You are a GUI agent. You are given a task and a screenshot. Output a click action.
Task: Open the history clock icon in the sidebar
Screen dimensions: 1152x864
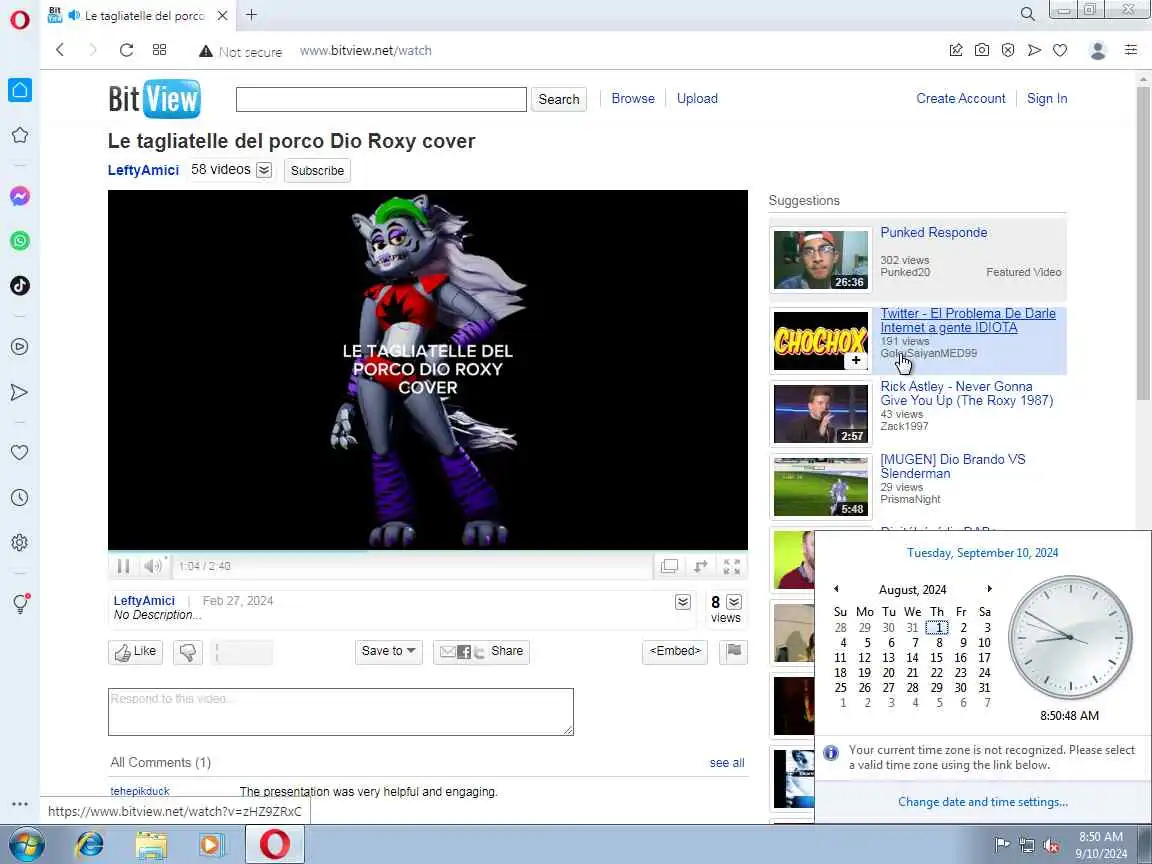[x=20, y=498]
